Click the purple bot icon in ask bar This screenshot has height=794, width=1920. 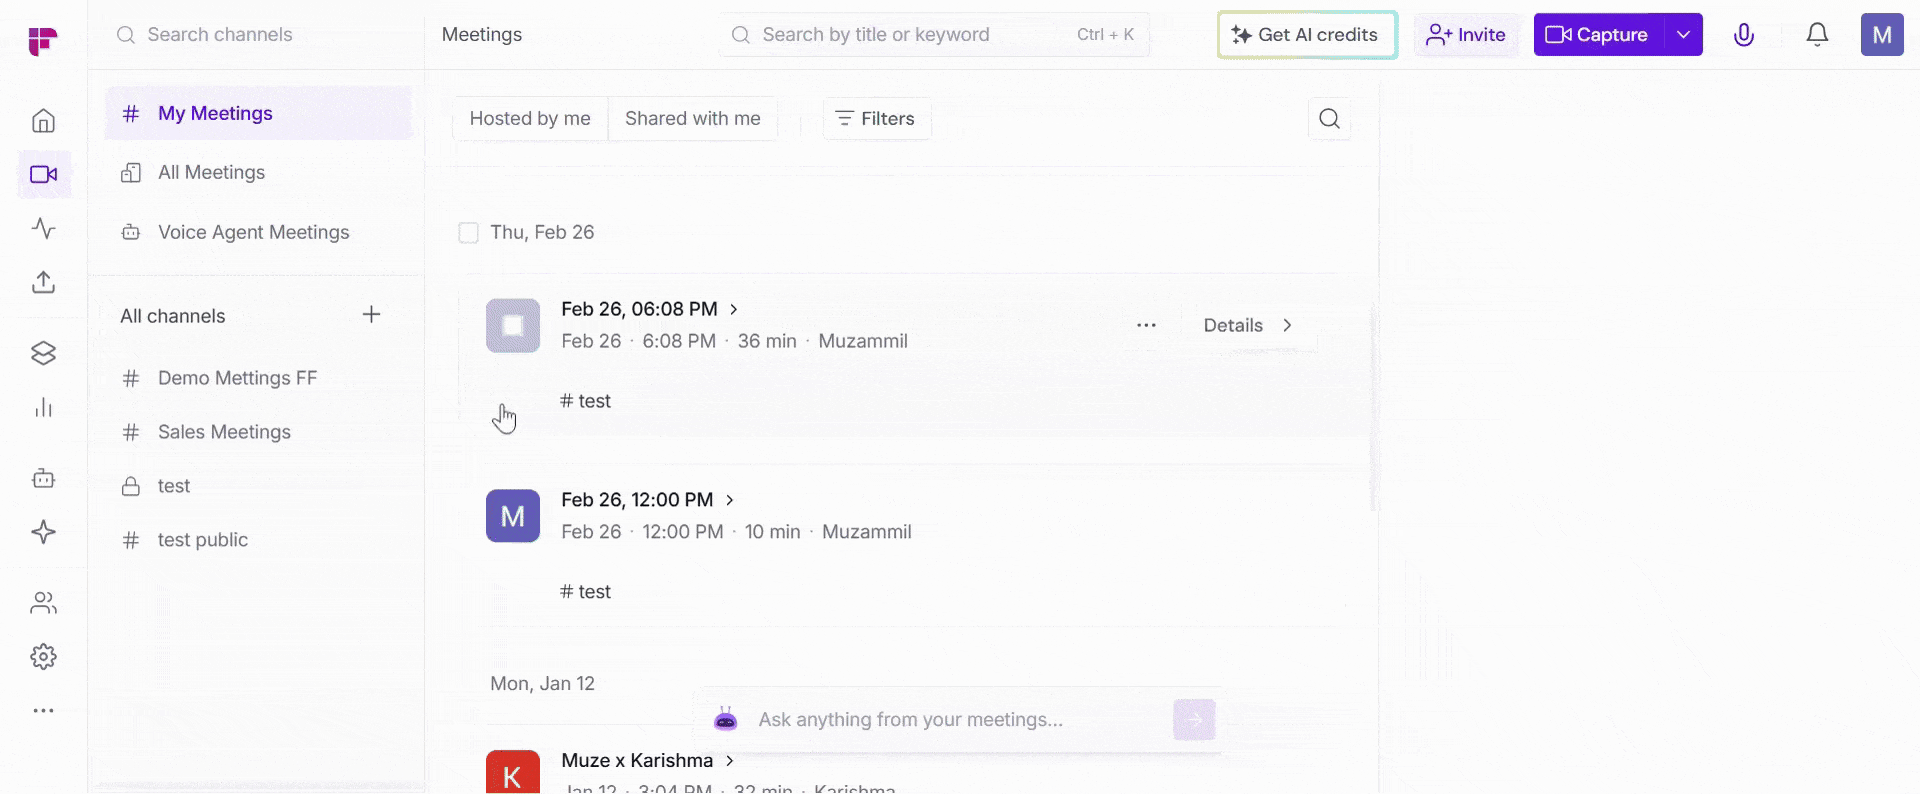726,719
